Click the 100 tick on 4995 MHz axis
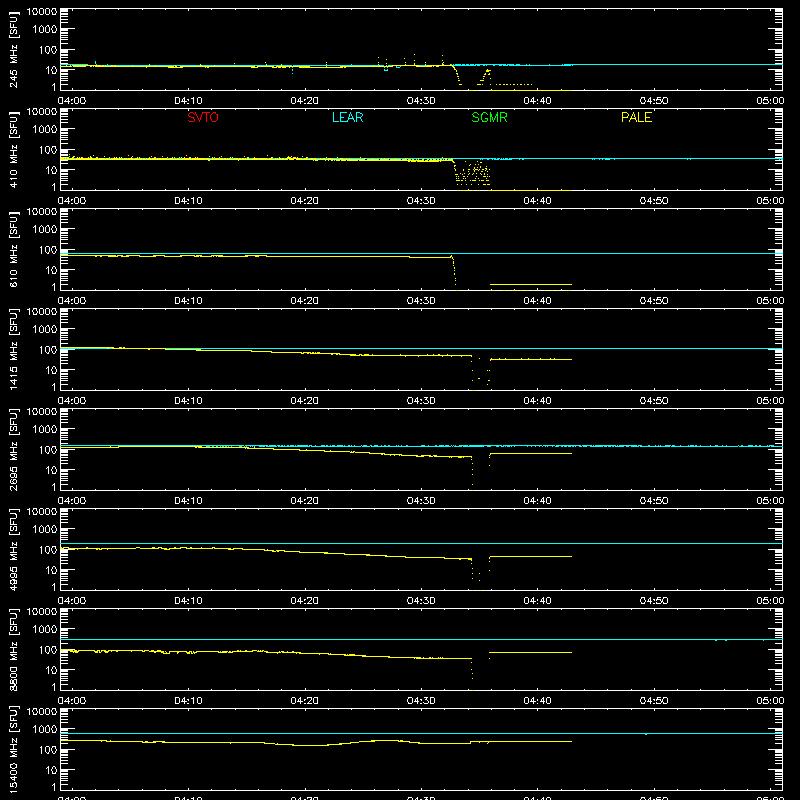This screenshot has height=800, width=800. (48, 550)
